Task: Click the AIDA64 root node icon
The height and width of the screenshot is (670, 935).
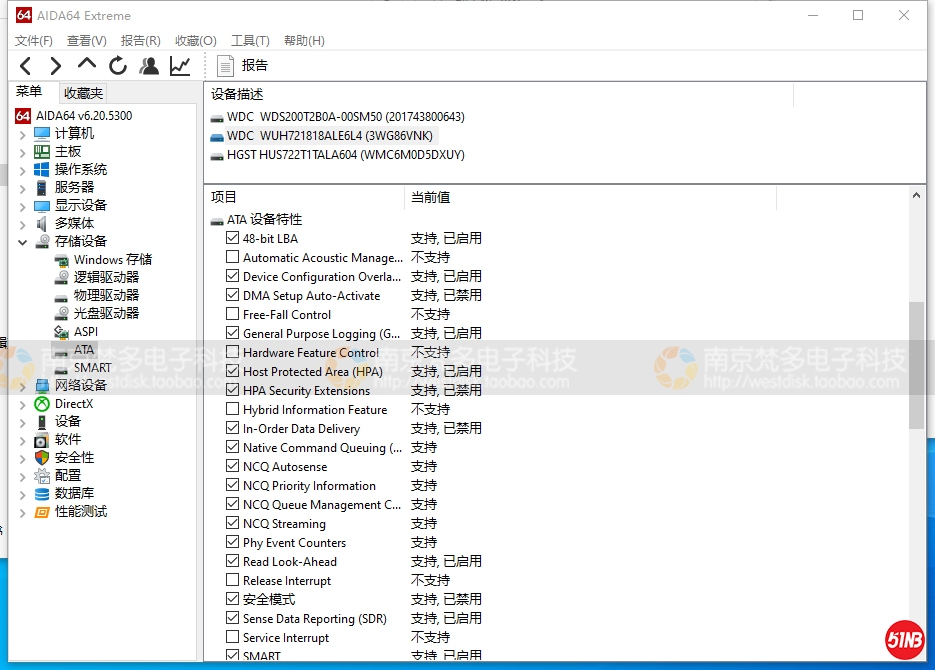Action: point(23,116)
